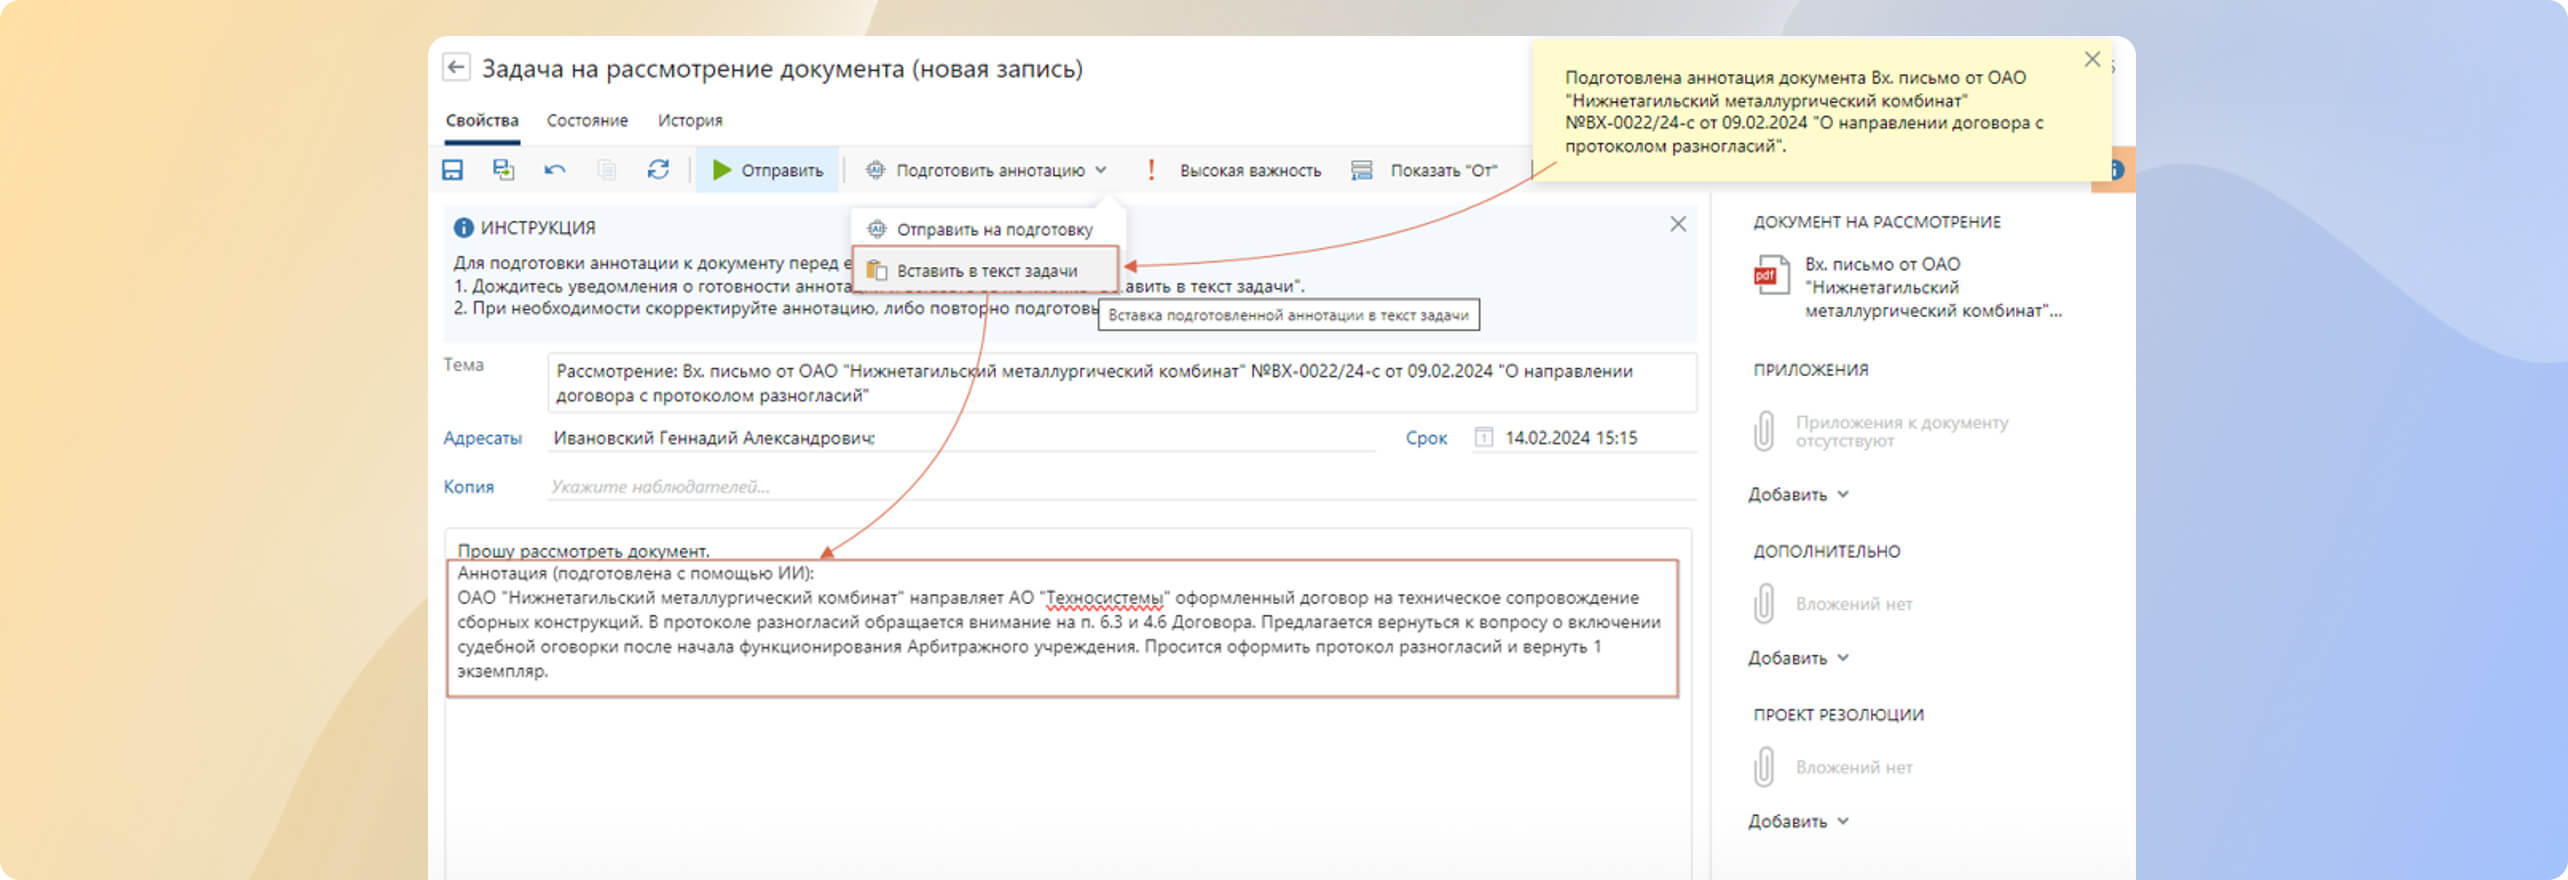Viewport: 2568px width, 880px height.
Task: Click the Save and close icon
Action: 503,170
